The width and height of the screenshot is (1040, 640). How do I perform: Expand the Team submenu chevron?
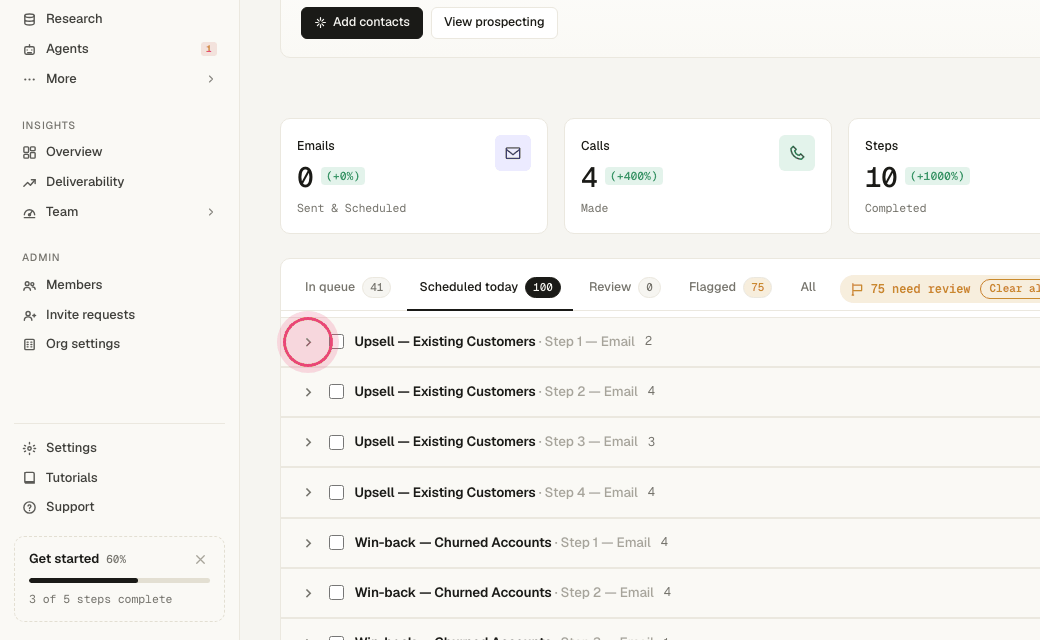point(211,212)
